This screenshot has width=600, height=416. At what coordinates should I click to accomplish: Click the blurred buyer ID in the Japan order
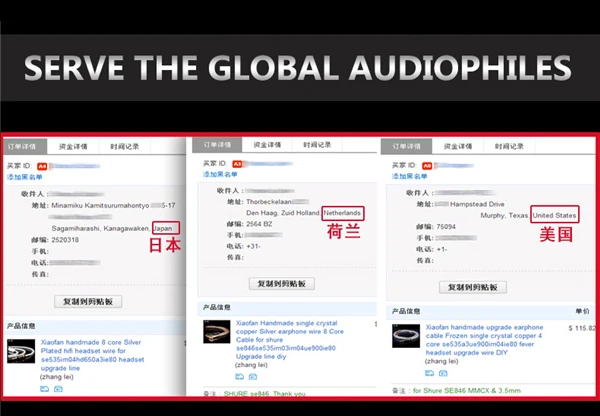pyautogui.click(x=75, y=166)
